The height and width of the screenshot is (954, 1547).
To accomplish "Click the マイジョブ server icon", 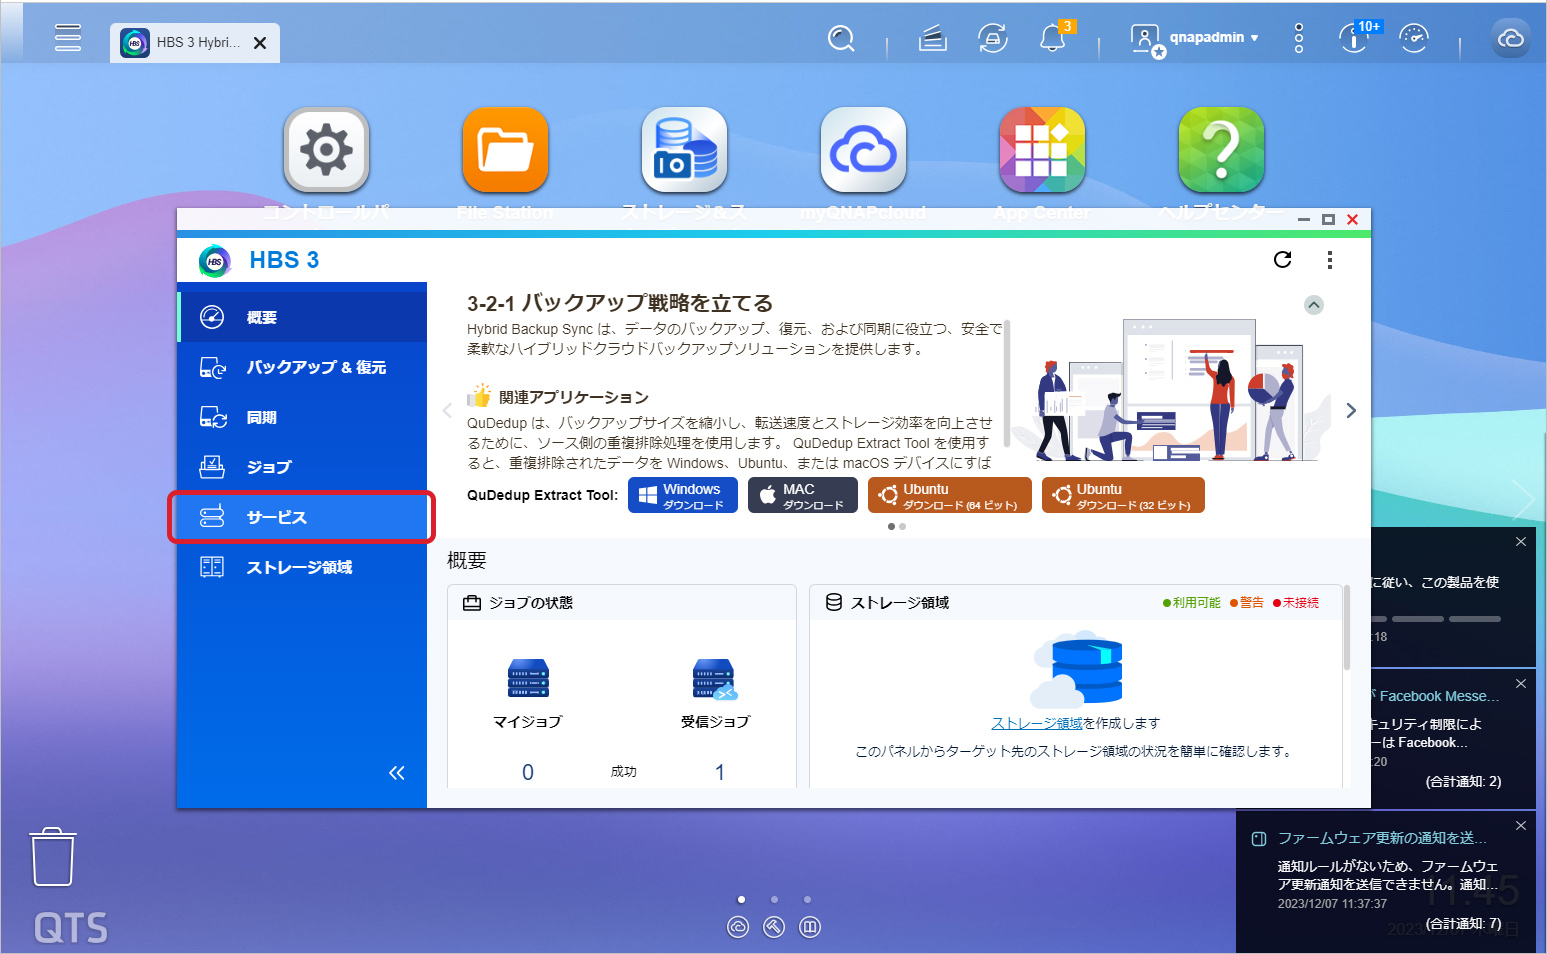I will pos(528,678).
